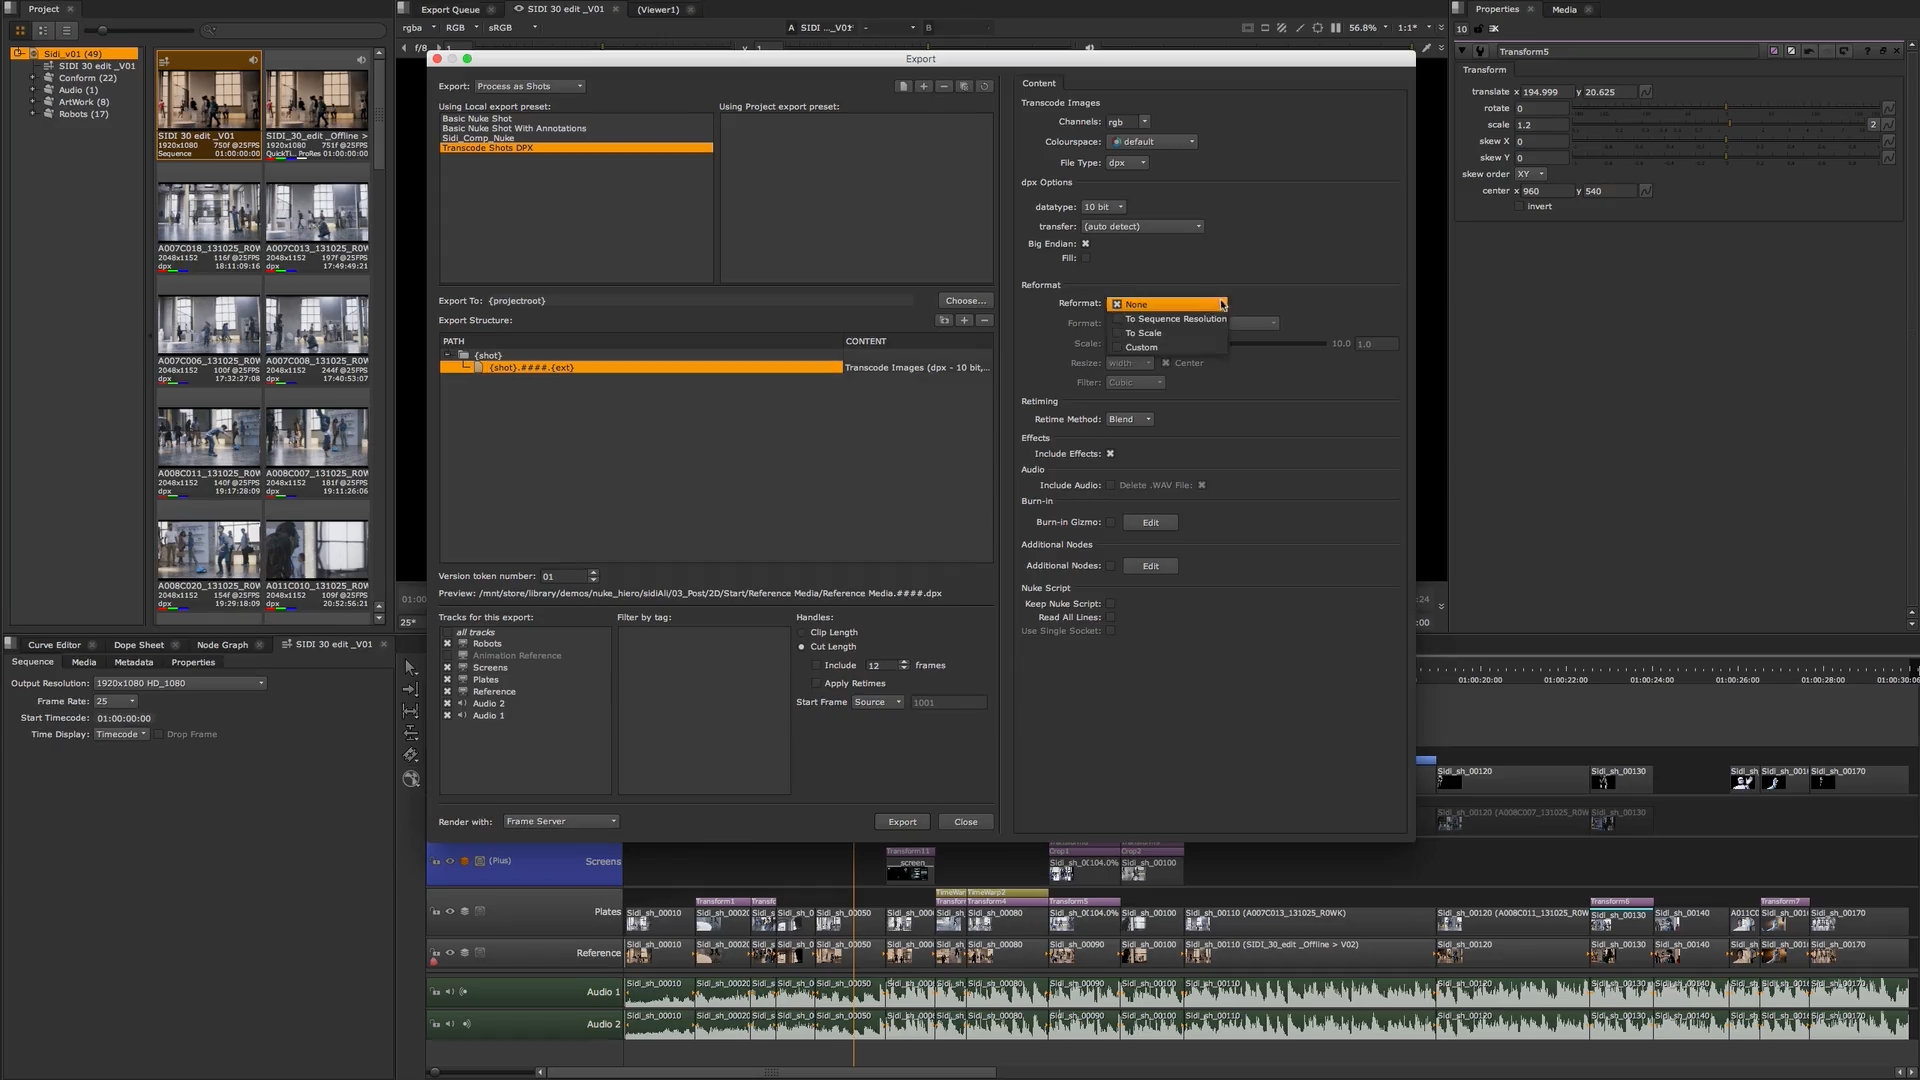Revert export presets with circular arrow icon

coord(984,86)
